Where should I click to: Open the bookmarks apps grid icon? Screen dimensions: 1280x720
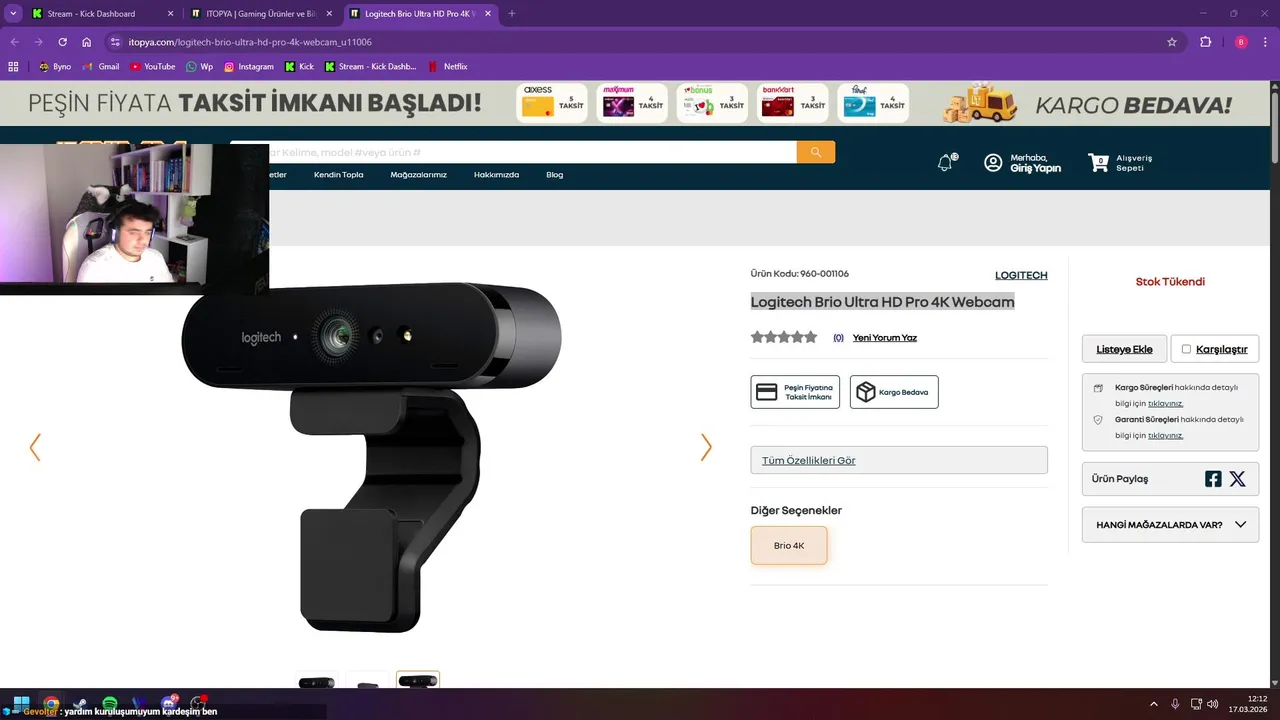(13, 67)
